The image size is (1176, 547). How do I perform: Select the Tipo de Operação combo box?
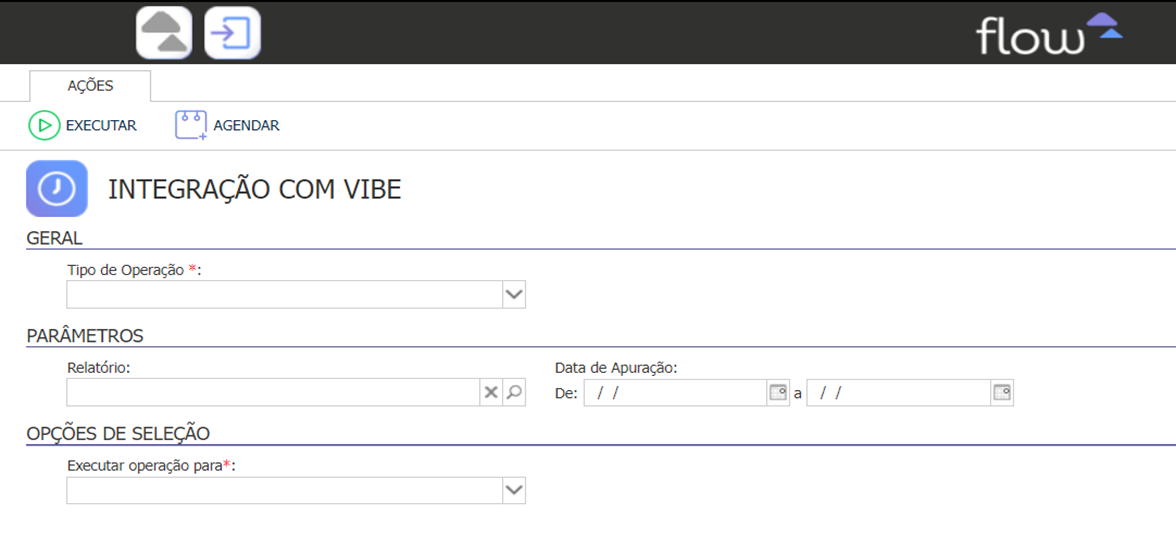click(296, 295)
